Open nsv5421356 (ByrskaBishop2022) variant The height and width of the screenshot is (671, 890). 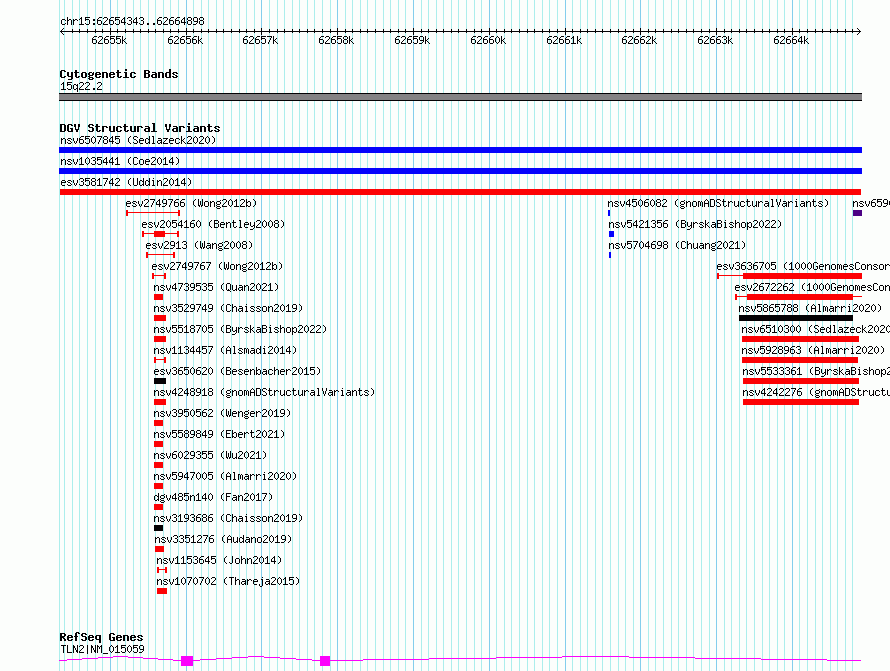tap(695, 224)
